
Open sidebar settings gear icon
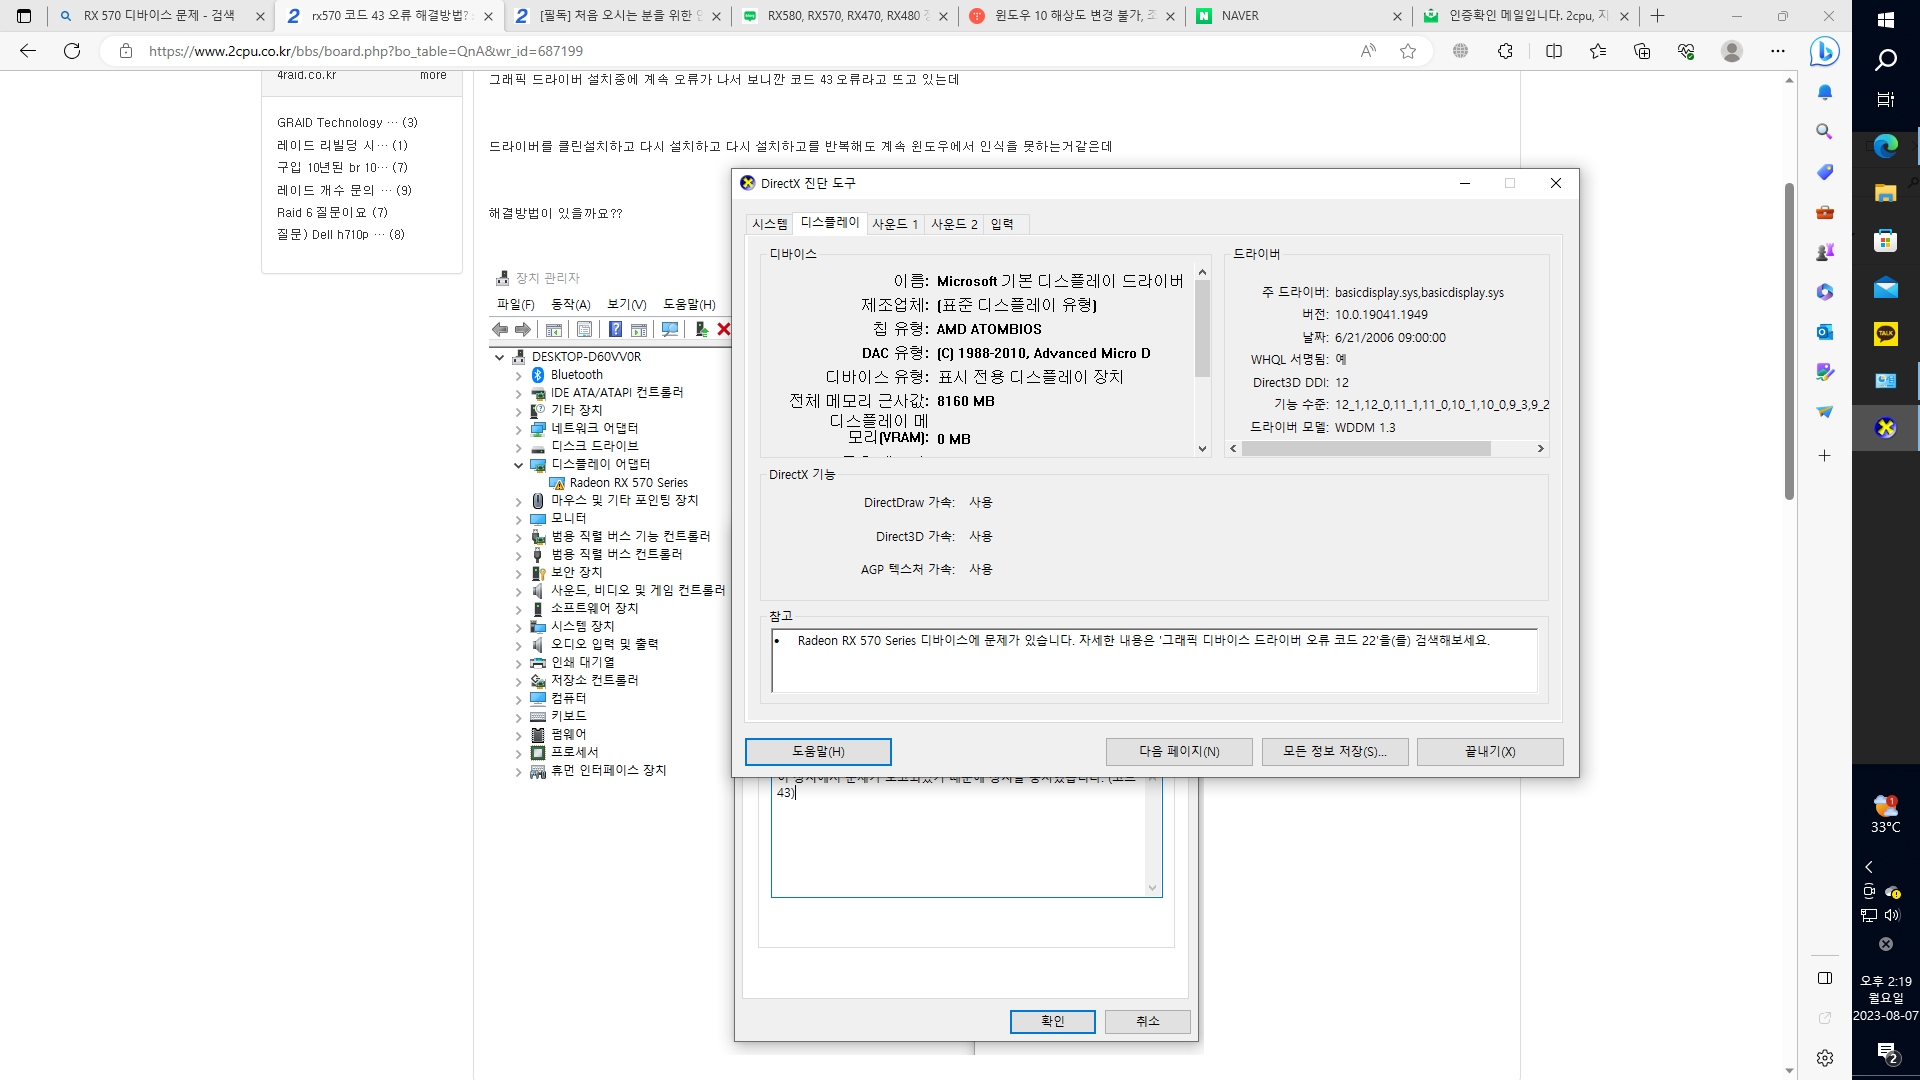point(1824,1058)
